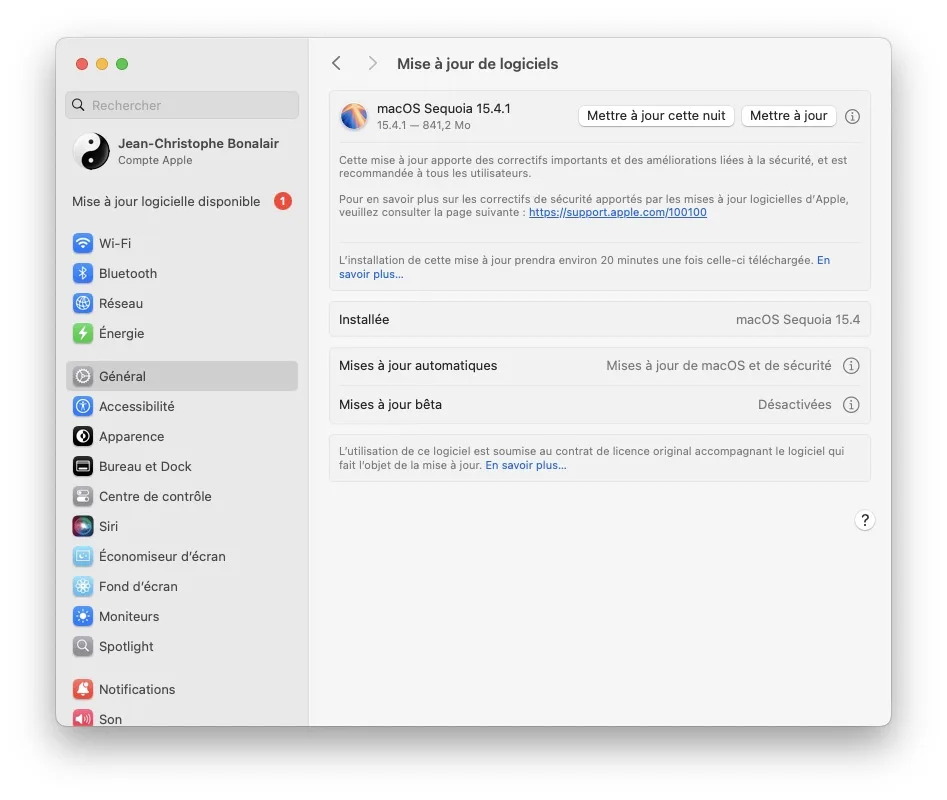
Task: Select Wi-Fi in the sidebar
Action: click(182, 243)
